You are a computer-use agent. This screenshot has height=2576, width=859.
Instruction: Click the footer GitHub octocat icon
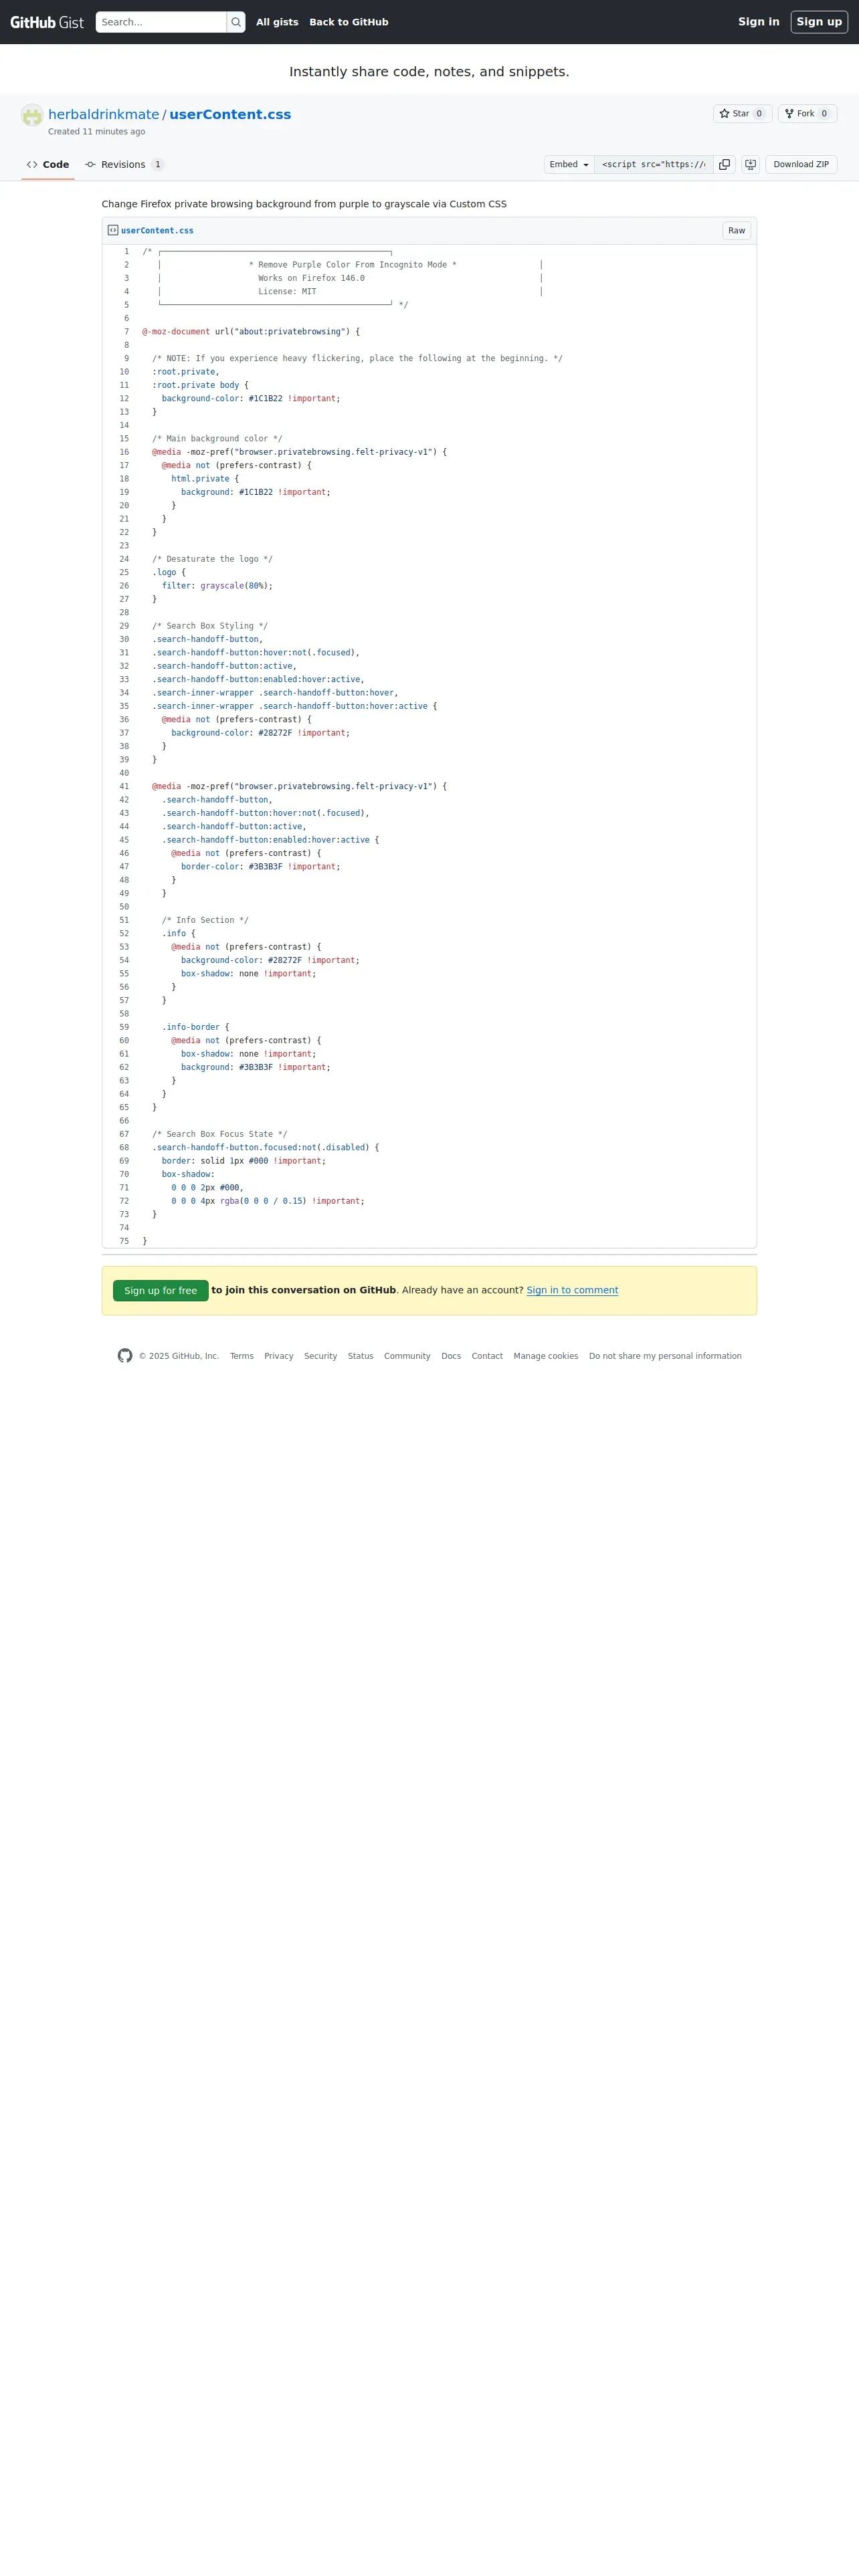[x=125, y=1356]
